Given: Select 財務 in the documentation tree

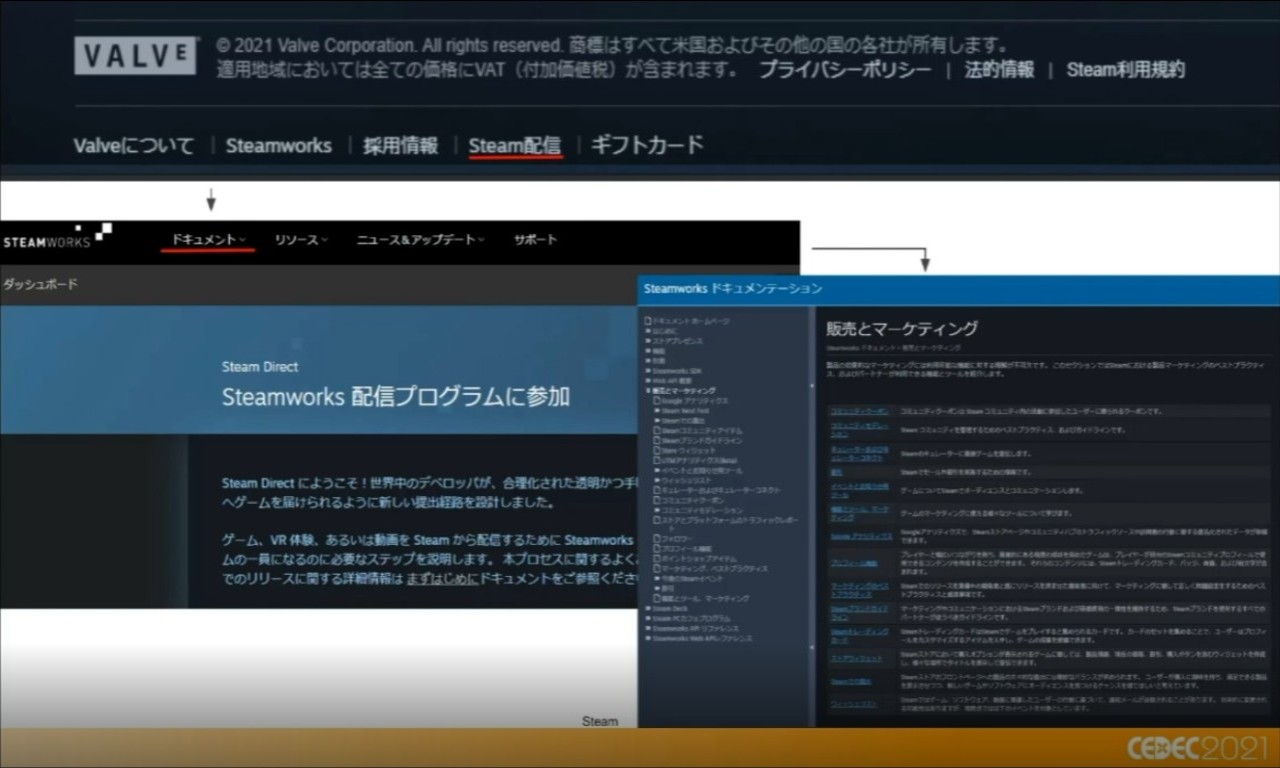Looking at the screenshot, I should click(659, 360).
